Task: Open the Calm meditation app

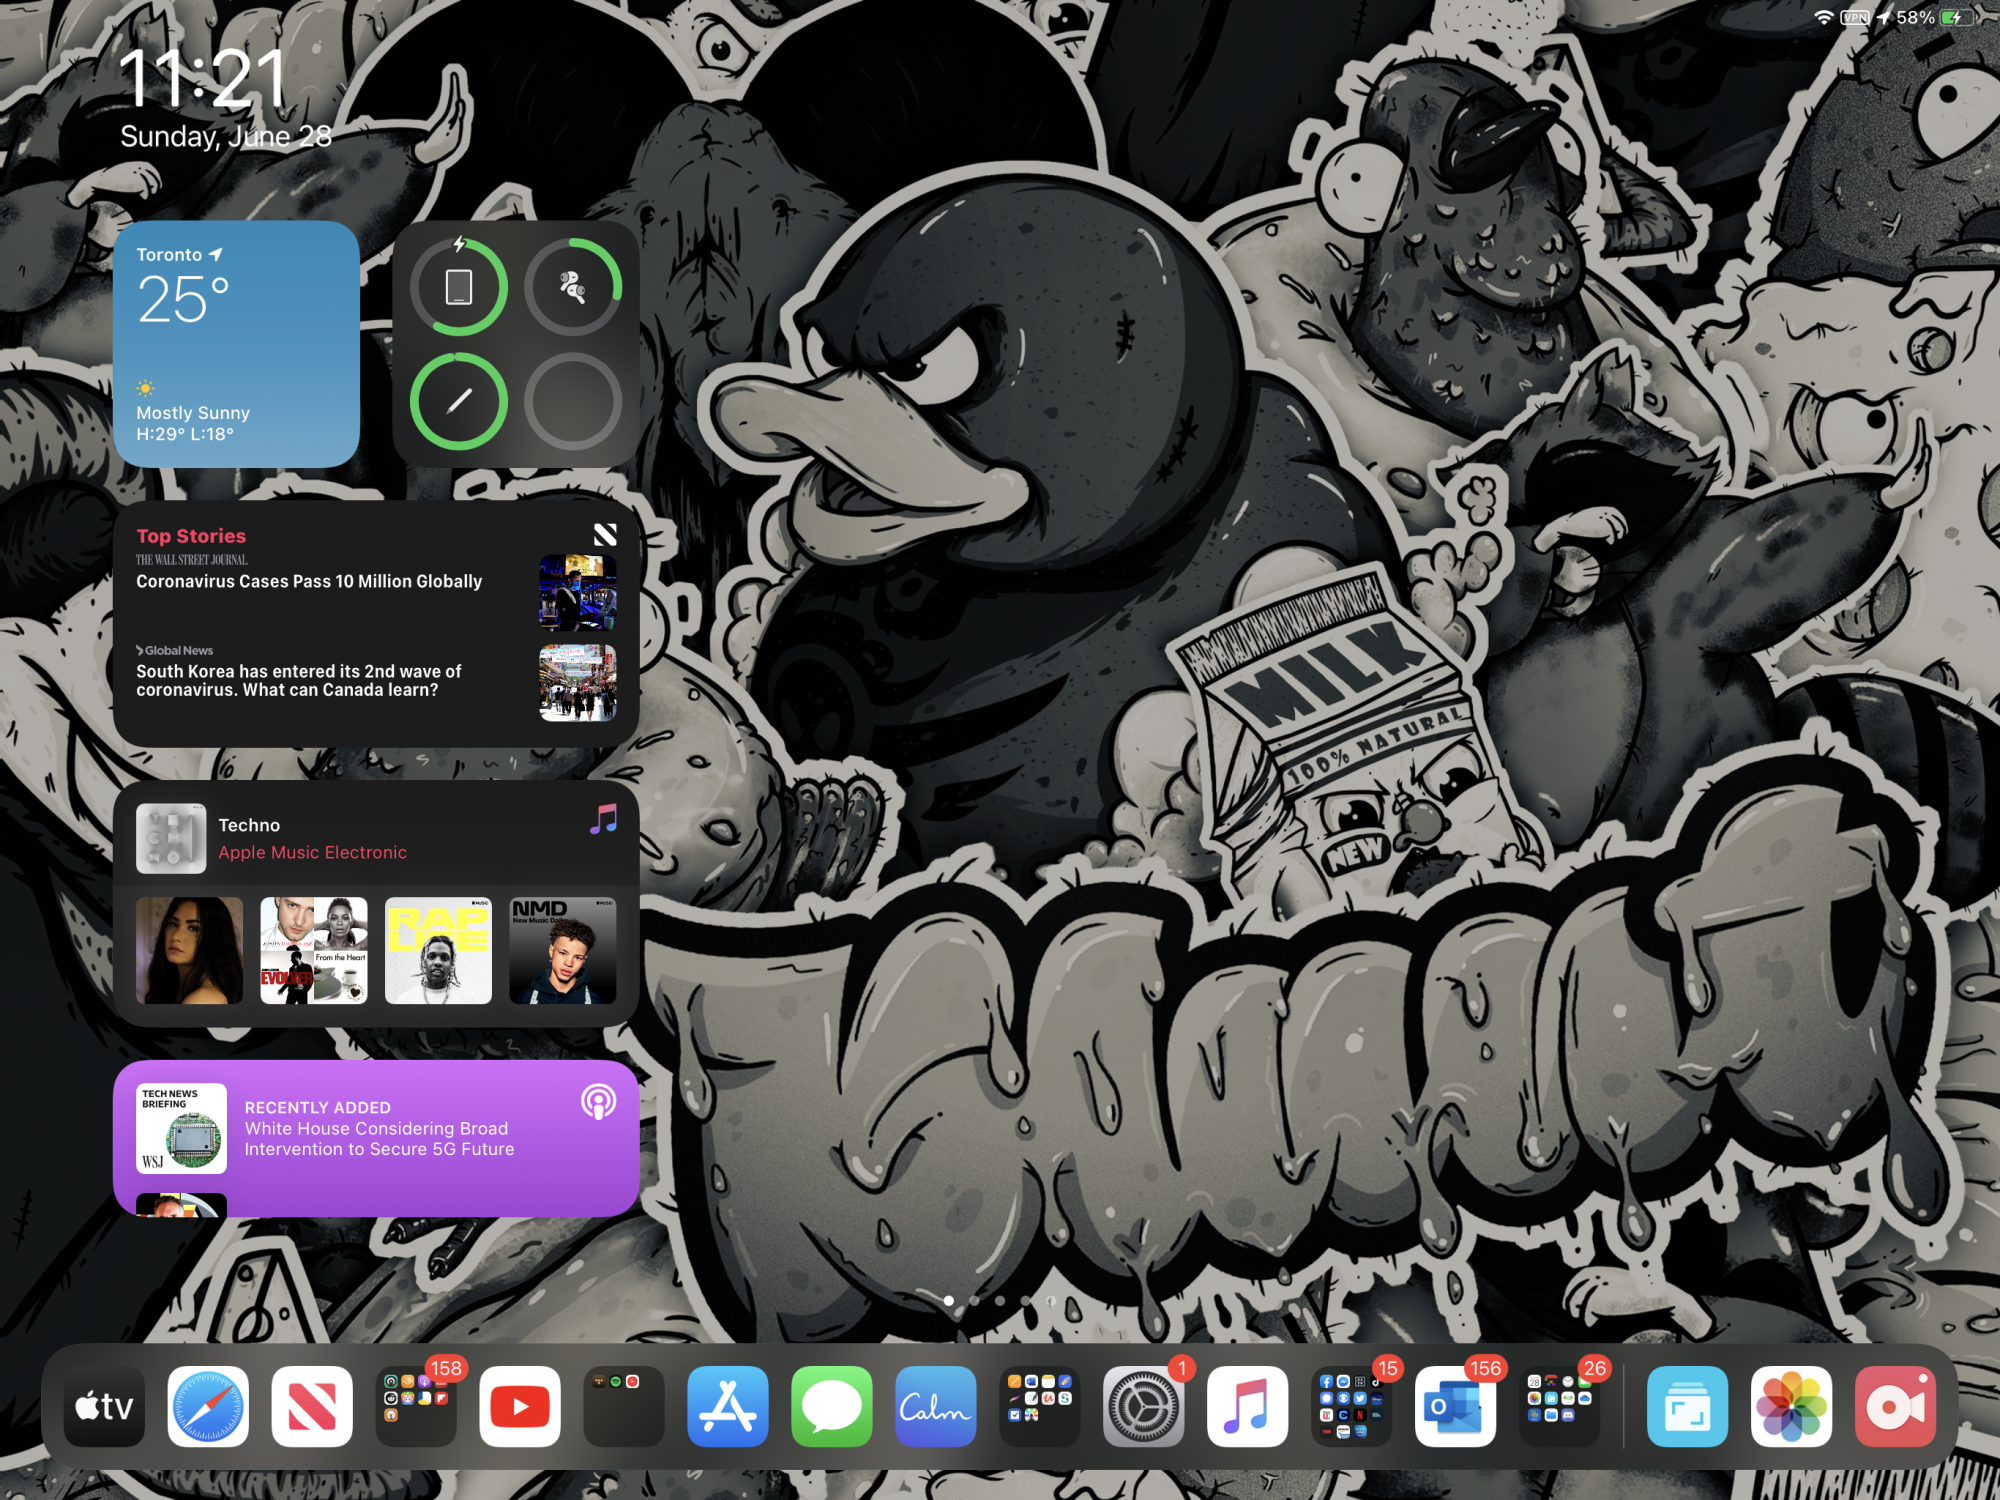Action: (x=936, y=1406)
